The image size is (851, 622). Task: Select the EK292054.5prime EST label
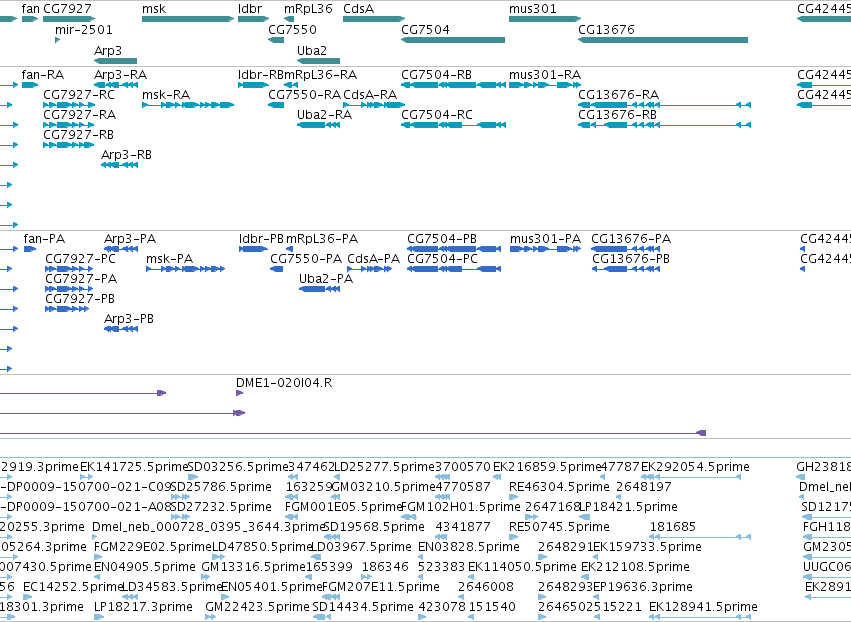click(x=695, y=466)
